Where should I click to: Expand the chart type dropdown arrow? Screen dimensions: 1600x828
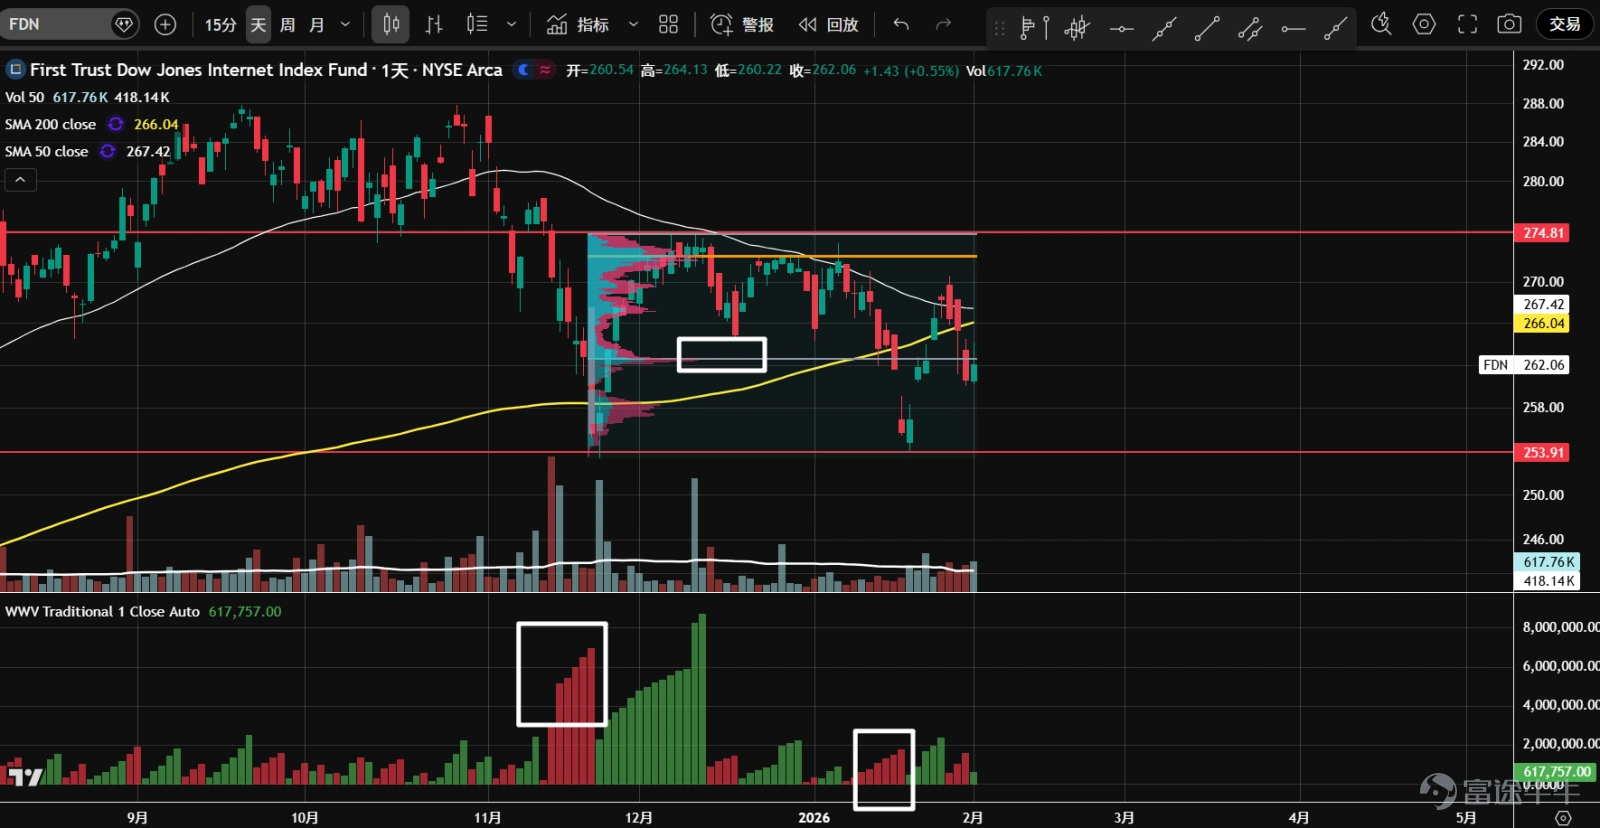click(512, 24)
